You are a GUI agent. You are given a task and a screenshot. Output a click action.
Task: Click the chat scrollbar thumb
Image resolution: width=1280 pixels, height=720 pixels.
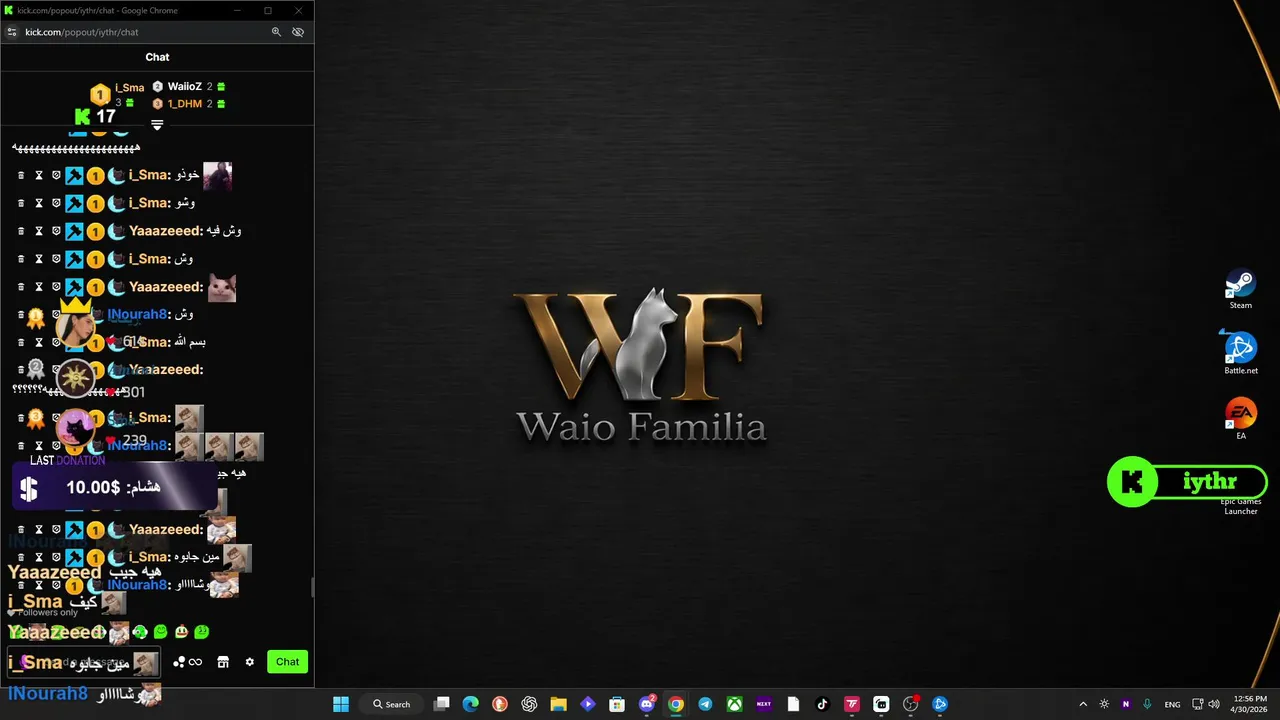tap(312, 588)
